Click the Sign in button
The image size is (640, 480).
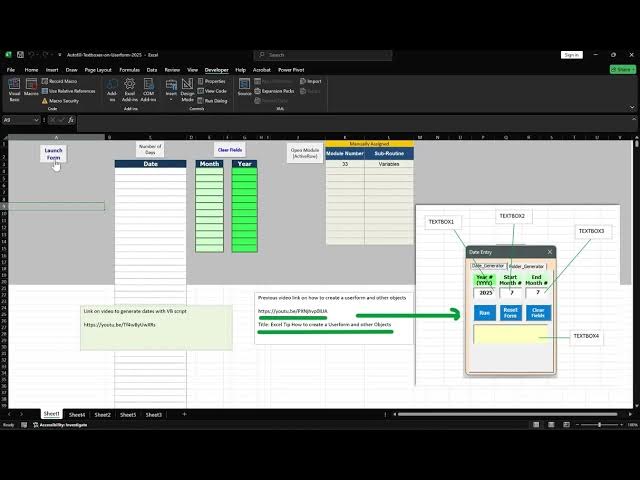pyautogui.click(x=571, y=55)
